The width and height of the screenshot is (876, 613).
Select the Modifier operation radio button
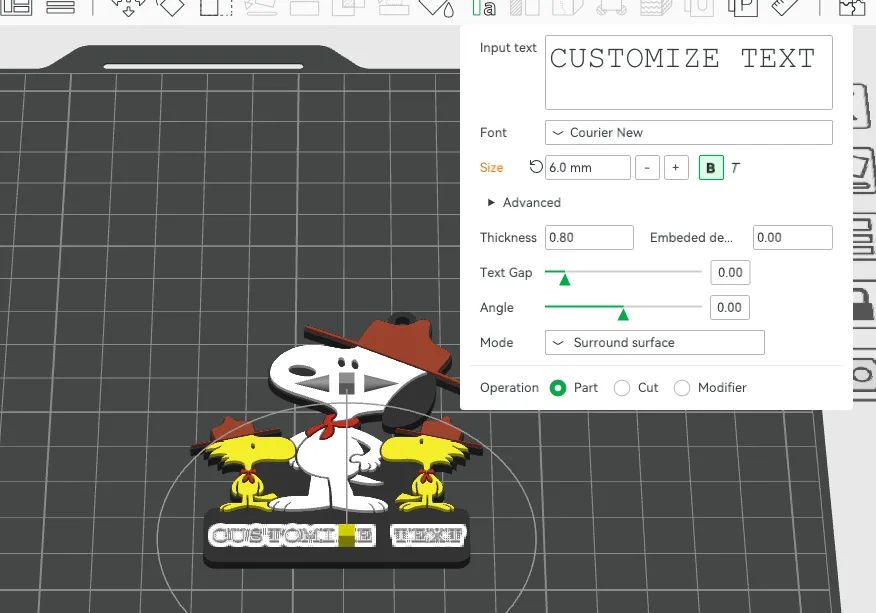(x=682, y=388)
